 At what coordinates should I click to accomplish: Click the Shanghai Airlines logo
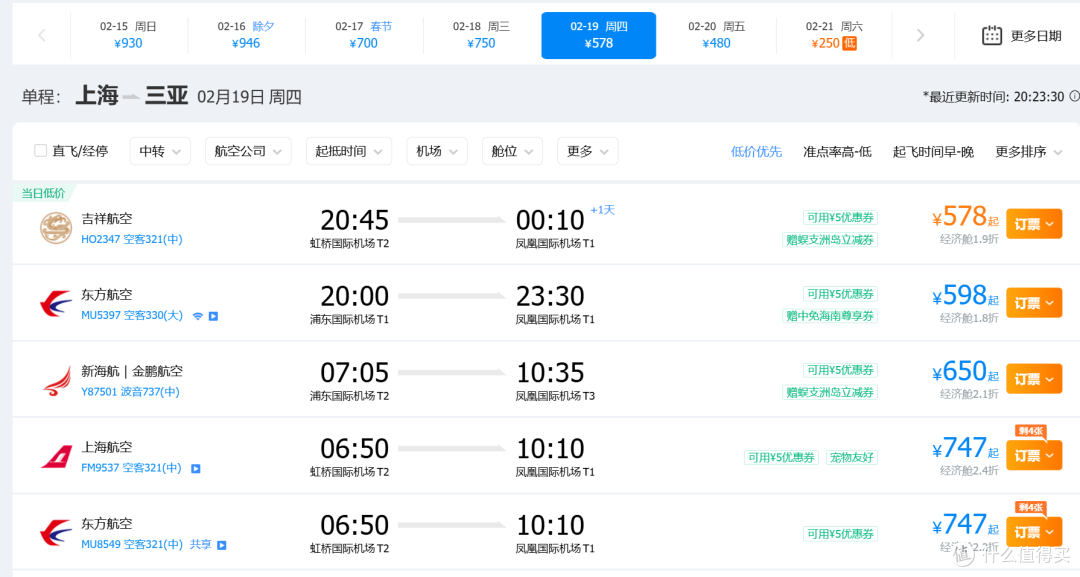[56, 457]
